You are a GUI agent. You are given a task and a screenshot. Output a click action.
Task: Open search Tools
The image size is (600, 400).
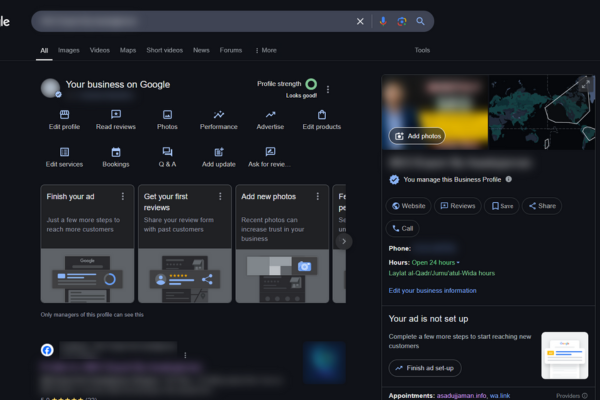click(422, 50)
